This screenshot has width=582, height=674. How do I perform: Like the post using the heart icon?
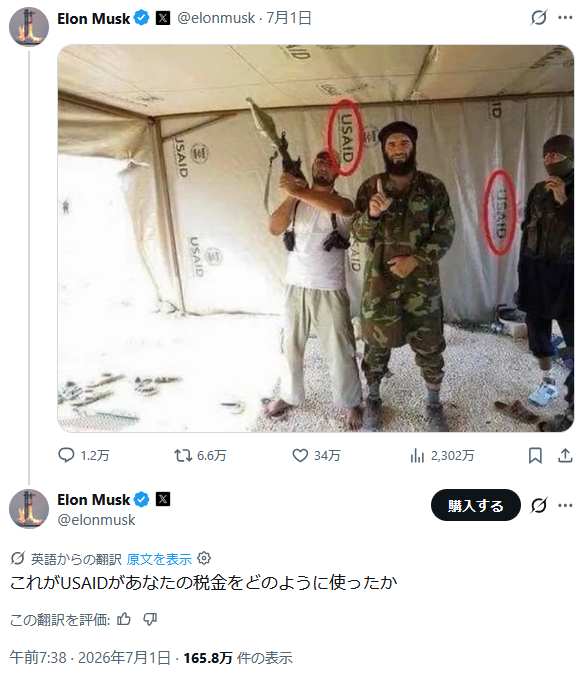click(300, 455)
